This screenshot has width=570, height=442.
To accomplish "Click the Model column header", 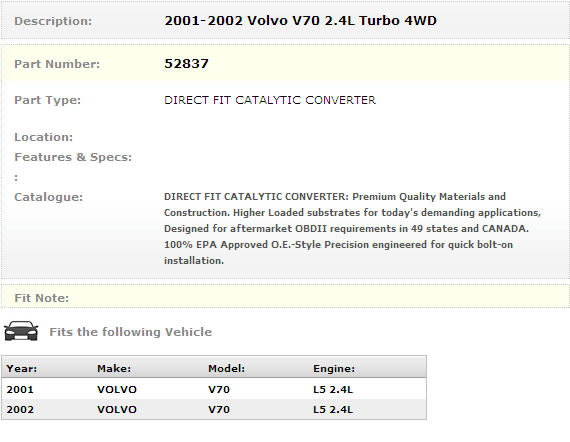I will click(x=226, y=369).
